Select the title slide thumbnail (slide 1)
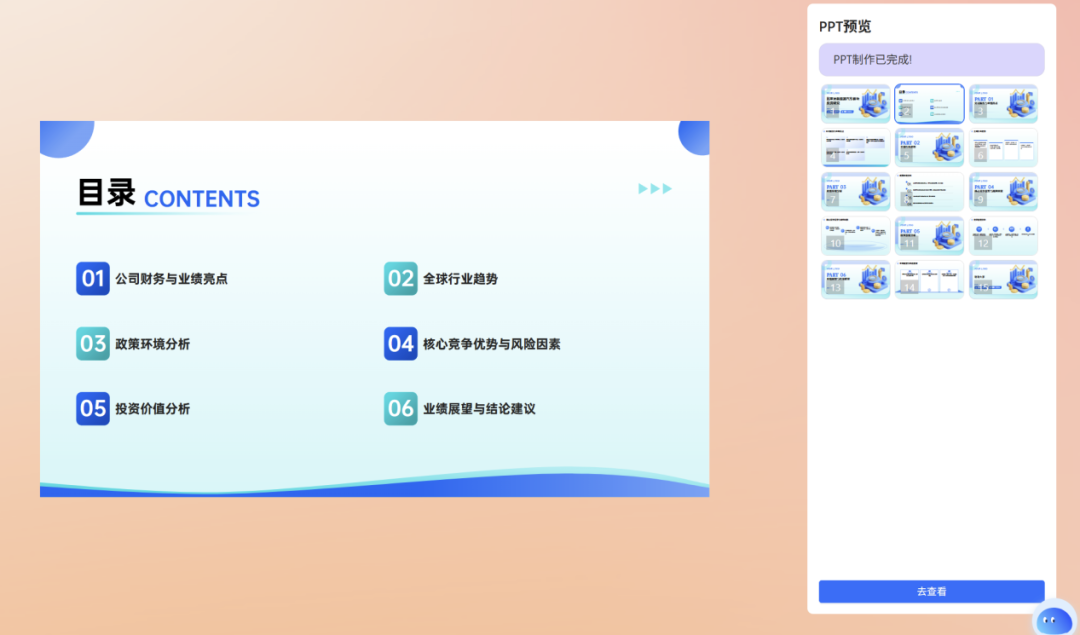Viewport: 1080px width, 635px height. tap(855, 103)
